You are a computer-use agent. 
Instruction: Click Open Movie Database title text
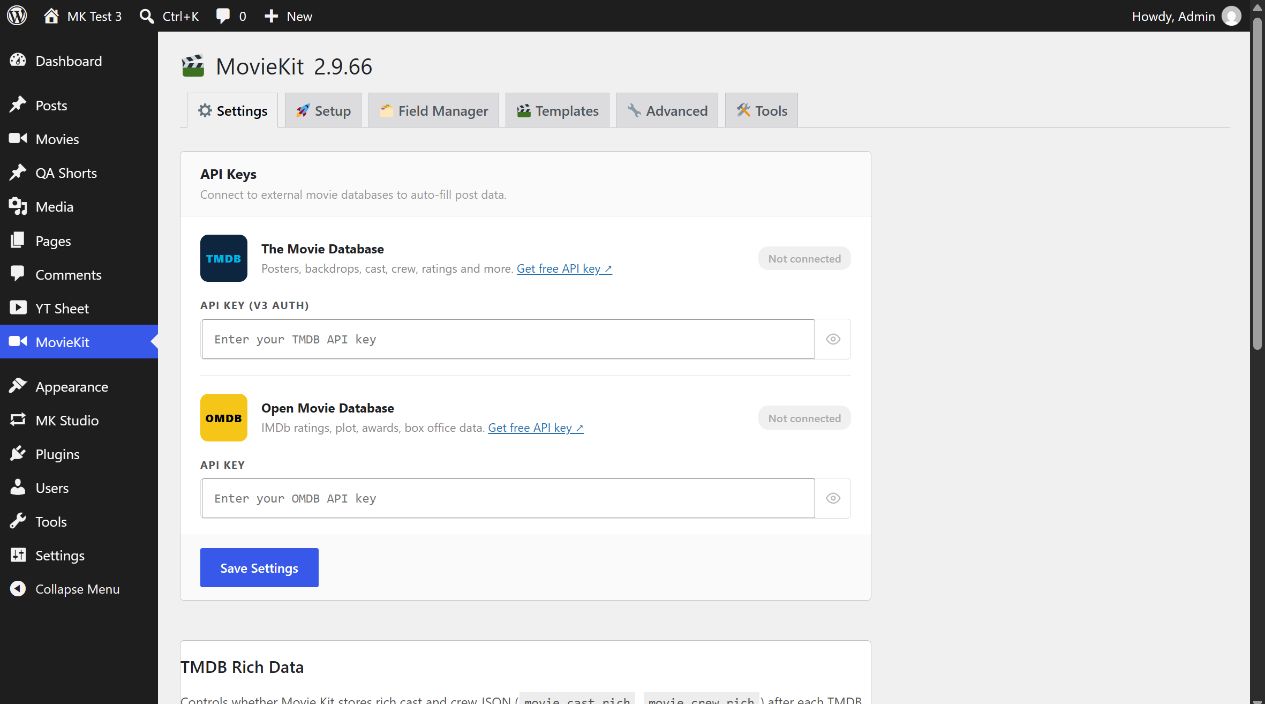(x=327, y=408)
